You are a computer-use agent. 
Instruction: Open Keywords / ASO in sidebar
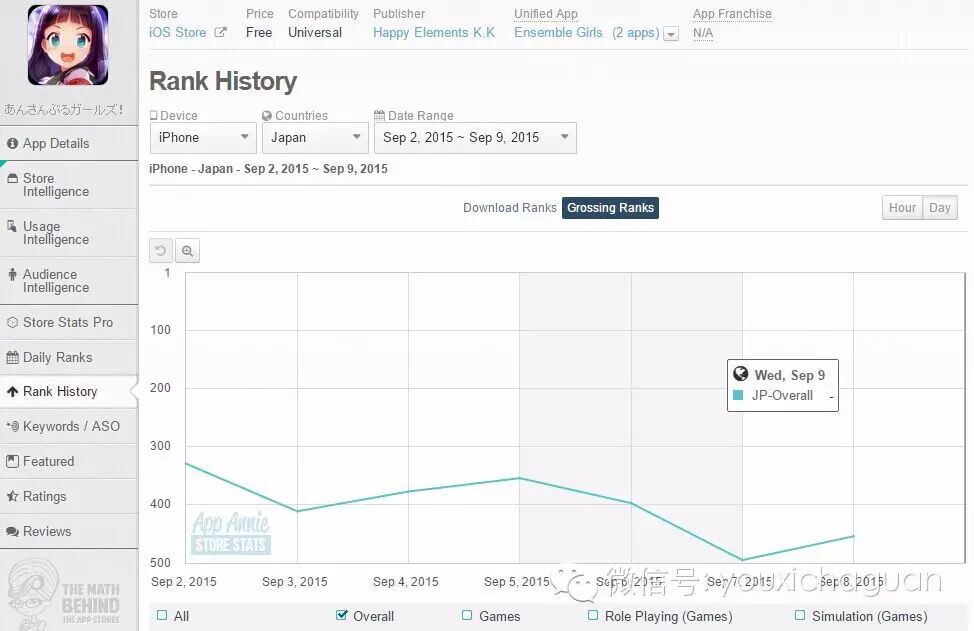(x=69, y=427)
